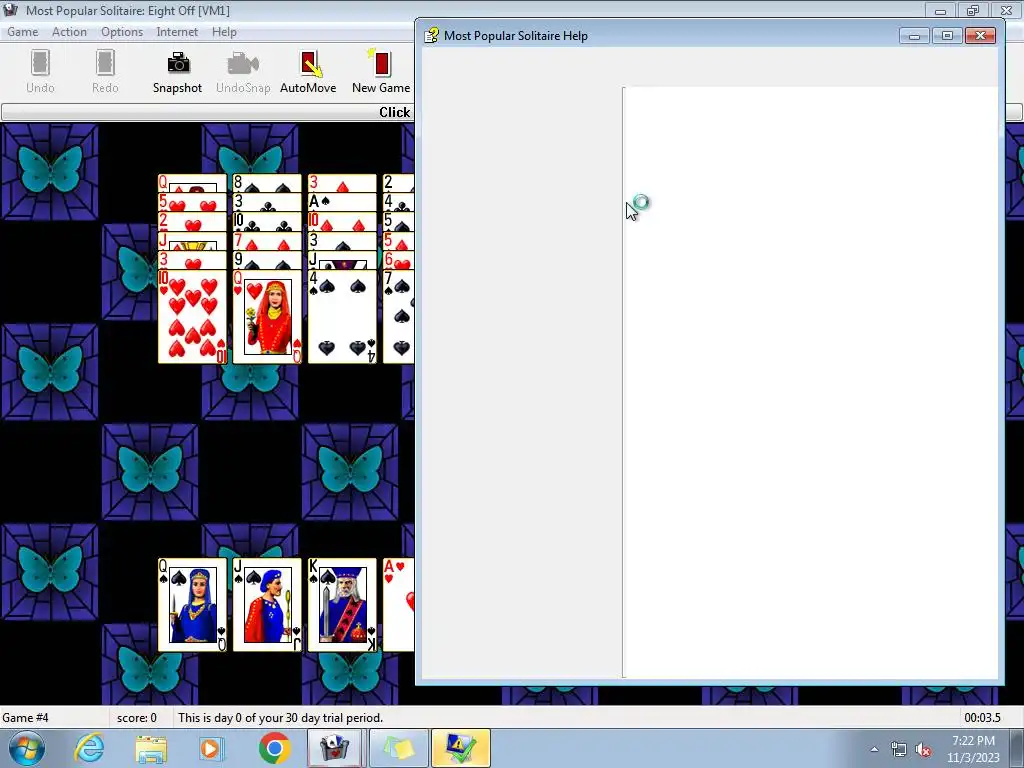This screenshot has height=768, width=1024.
Task: Pick the king of spades reserve card
Action: point(342,605)
